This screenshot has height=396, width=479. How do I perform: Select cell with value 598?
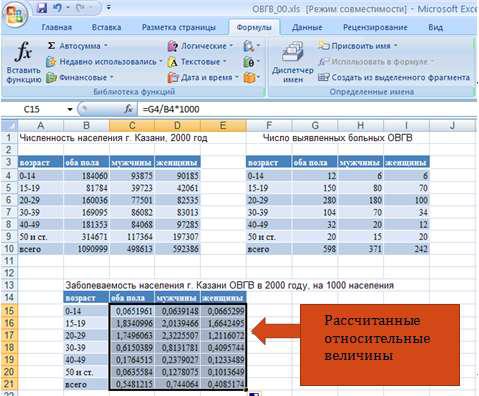315,249
